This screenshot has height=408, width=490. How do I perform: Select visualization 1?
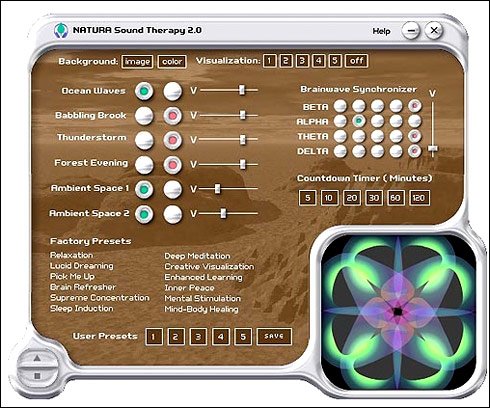click(x=269, y=61)
